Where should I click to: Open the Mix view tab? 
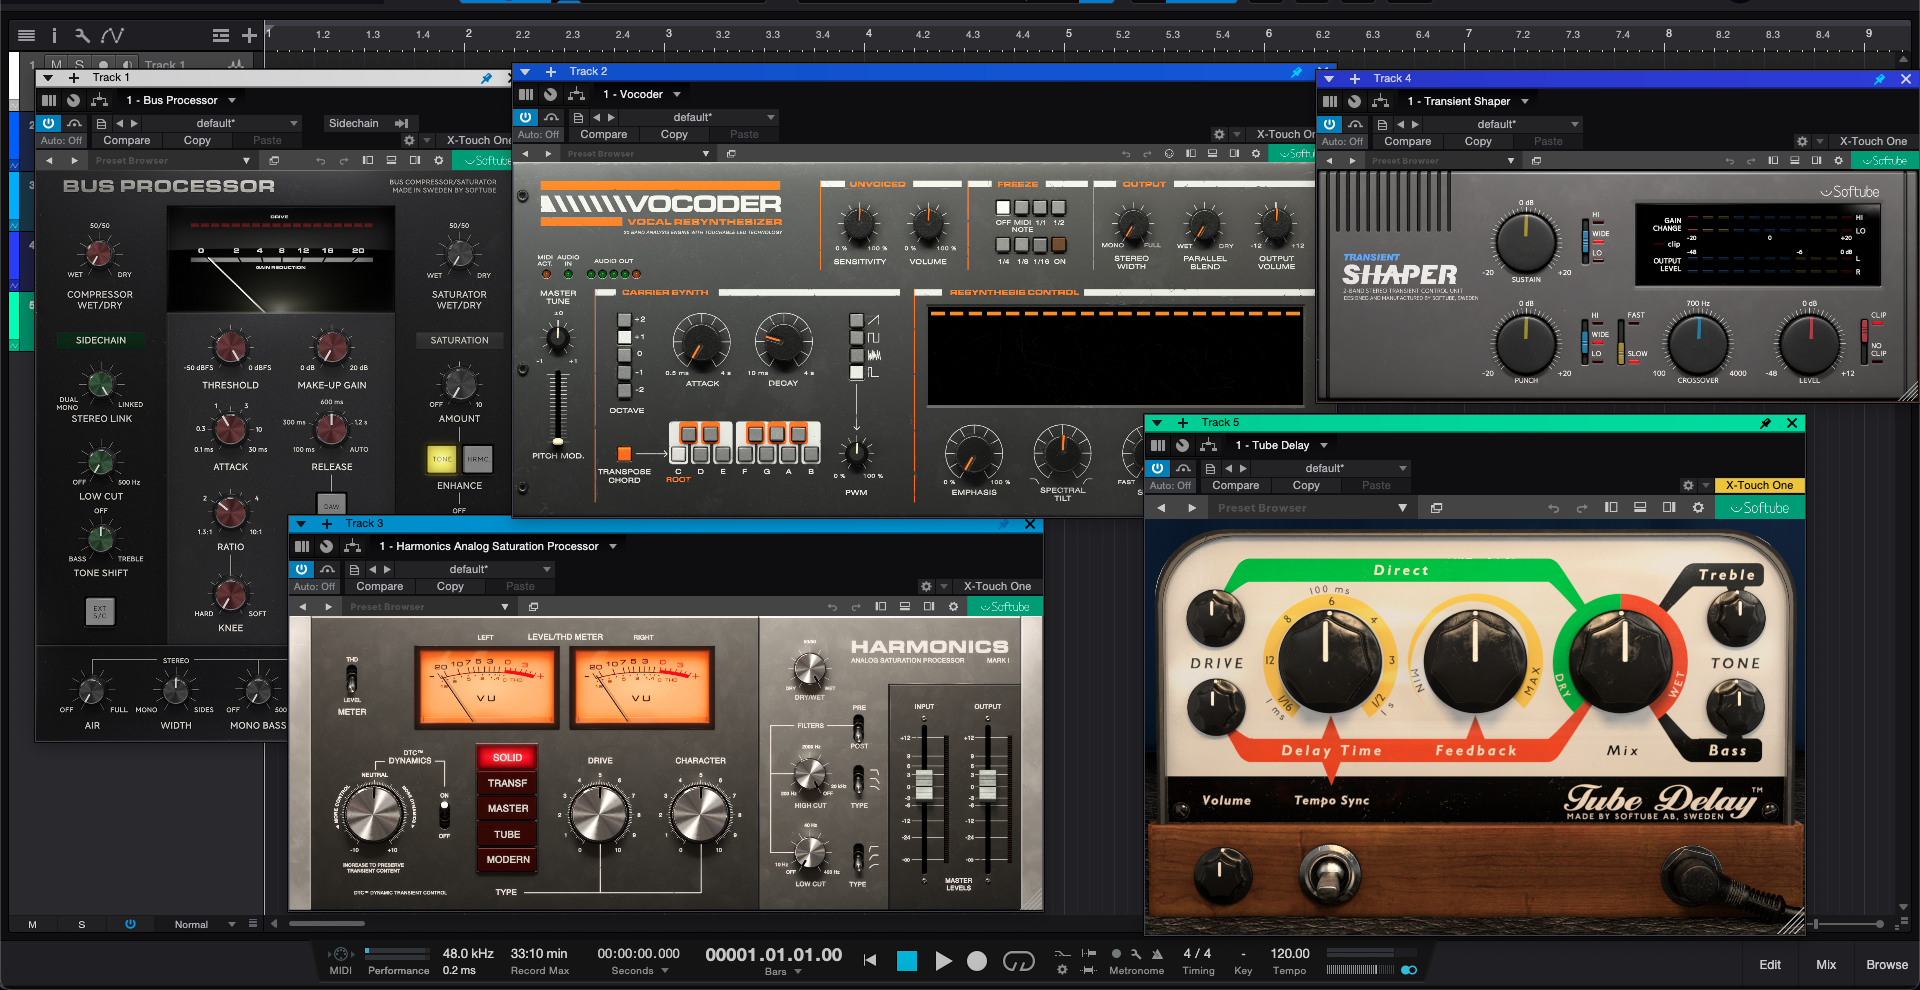[1826, 965]
